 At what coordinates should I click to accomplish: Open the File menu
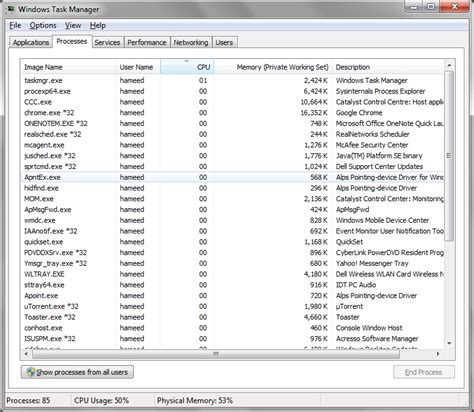click(15, 25)
